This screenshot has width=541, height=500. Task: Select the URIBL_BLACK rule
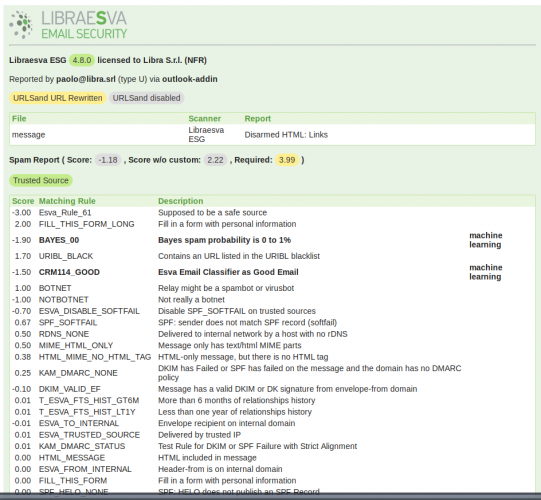point(66,256)
